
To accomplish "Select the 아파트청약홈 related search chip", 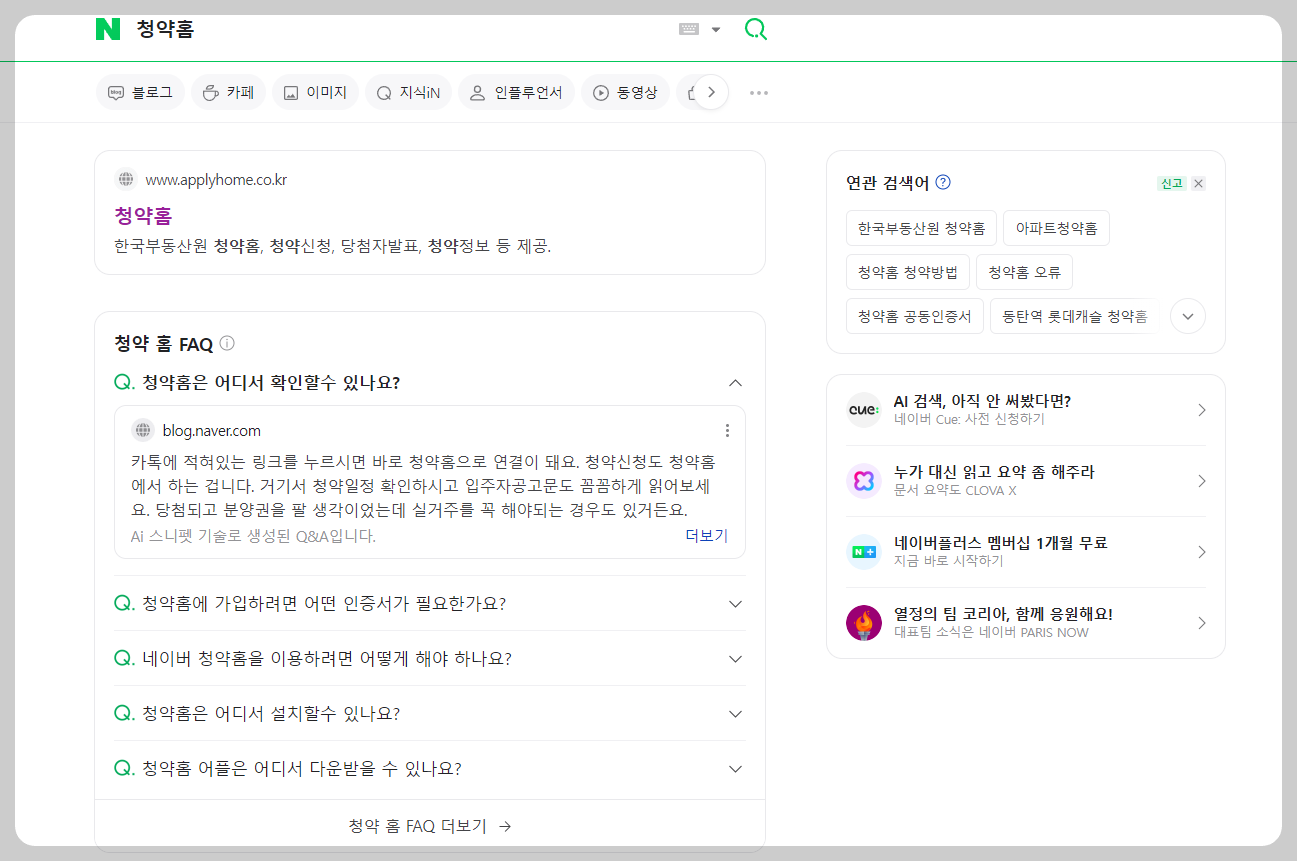I will click(x=1056, y=227).
